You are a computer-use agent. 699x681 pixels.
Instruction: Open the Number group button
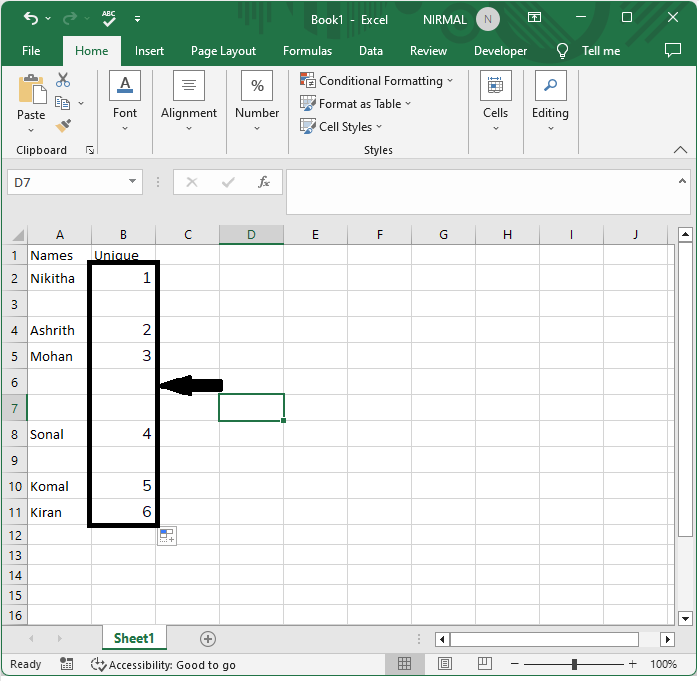tap(257, 102)
